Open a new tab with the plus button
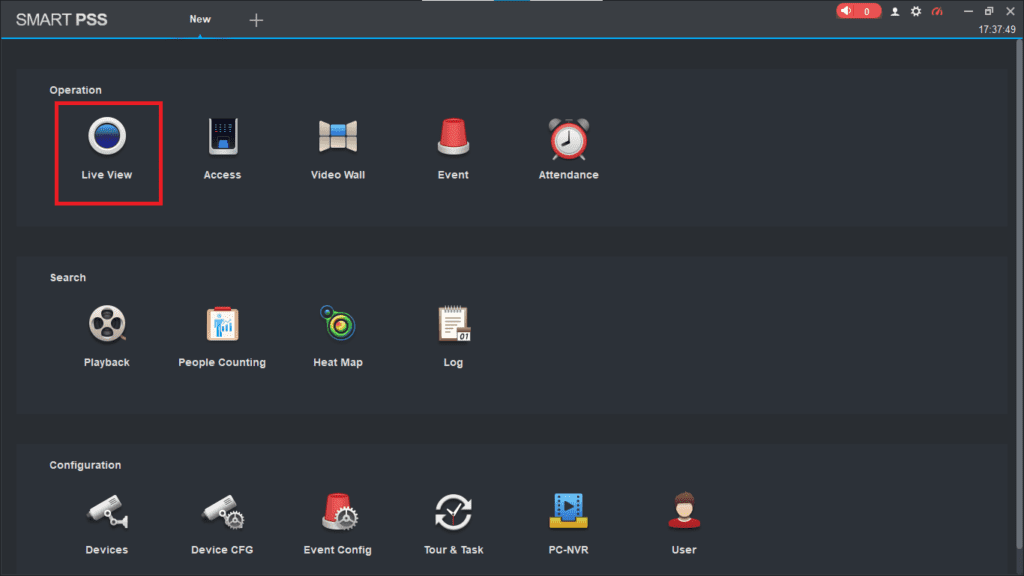The image size is (1024, 576). pyautogui.click(x=256, y=19)
